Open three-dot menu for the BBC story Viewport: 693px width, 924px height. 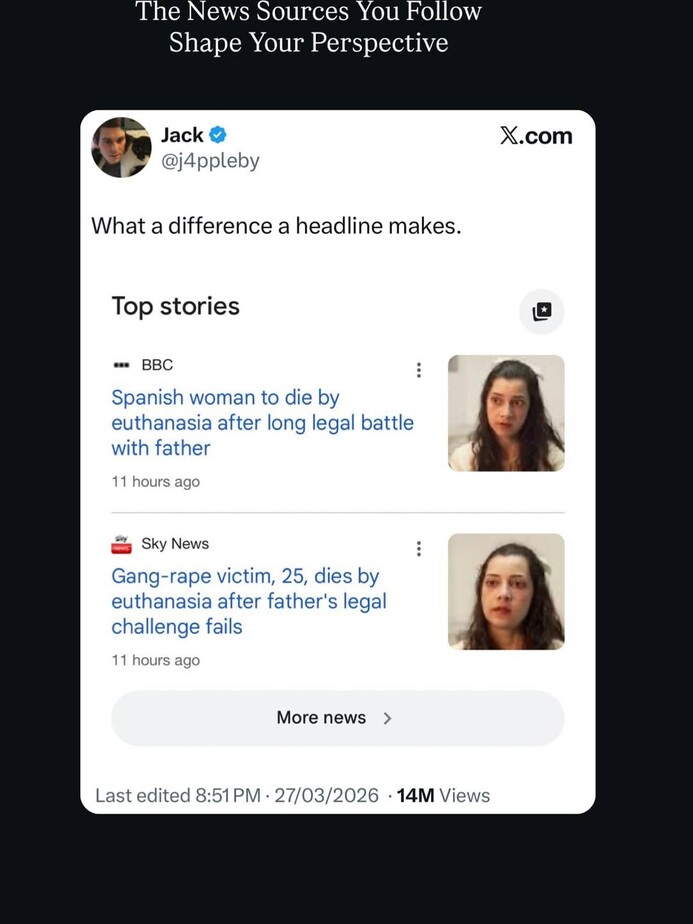418,370
